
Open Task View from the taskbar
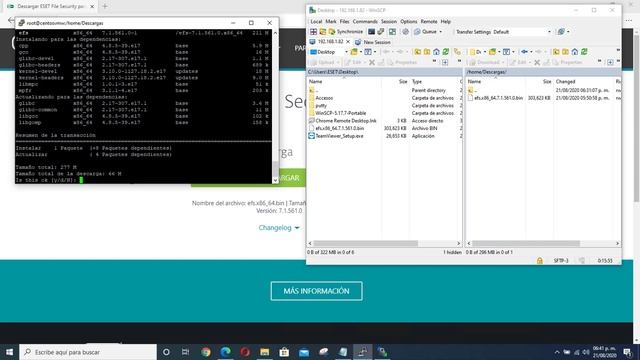[185, 352]
